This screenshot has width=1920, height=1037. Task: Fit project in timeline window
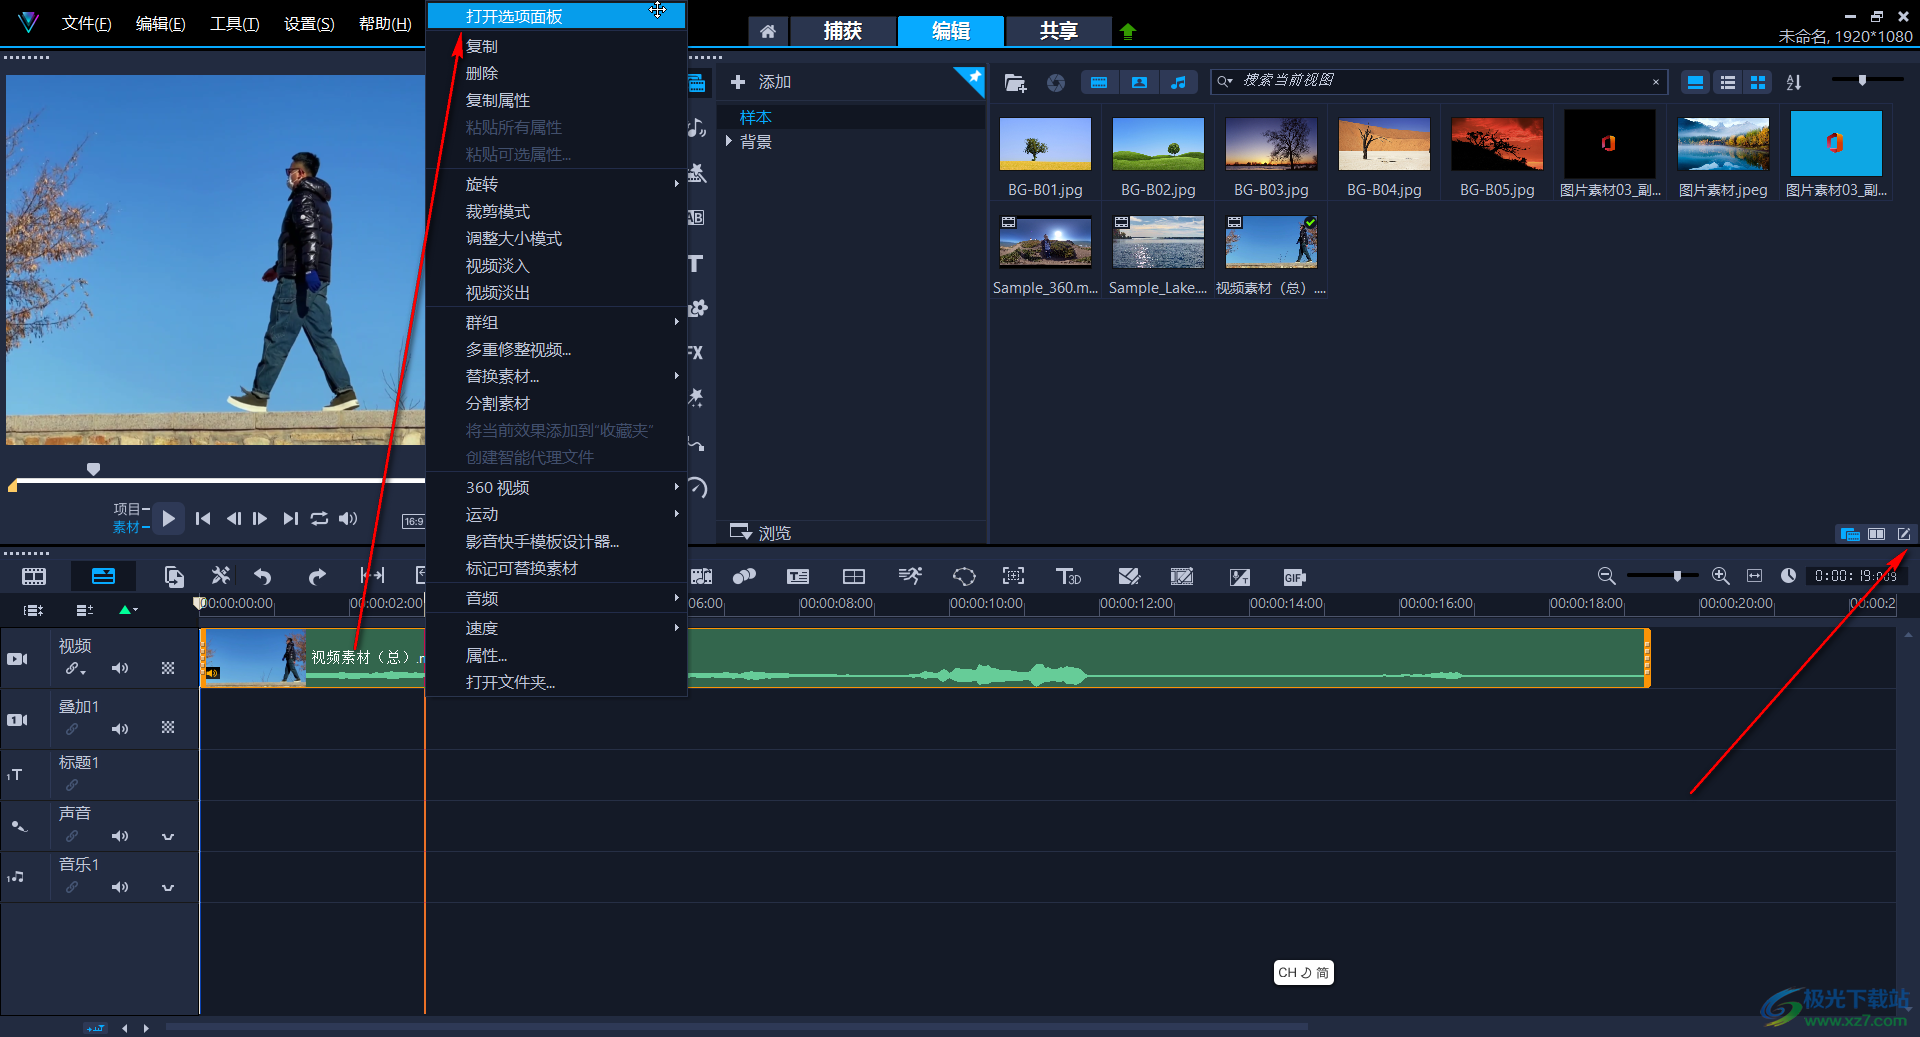1754,576
